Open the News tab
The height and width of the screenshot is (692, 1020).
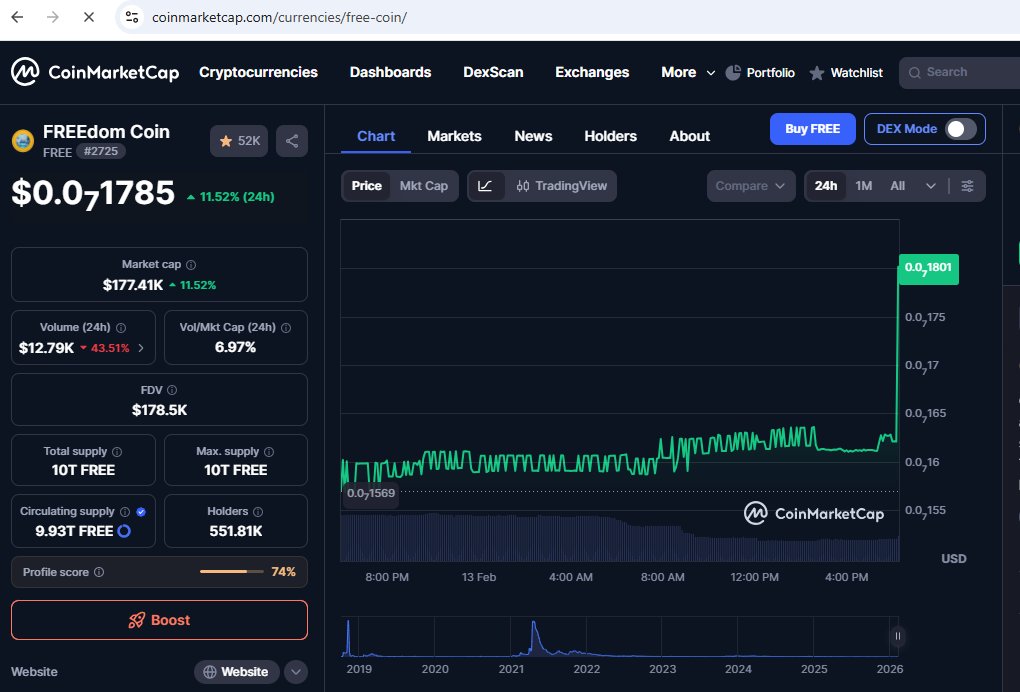[x=533, y=136]
